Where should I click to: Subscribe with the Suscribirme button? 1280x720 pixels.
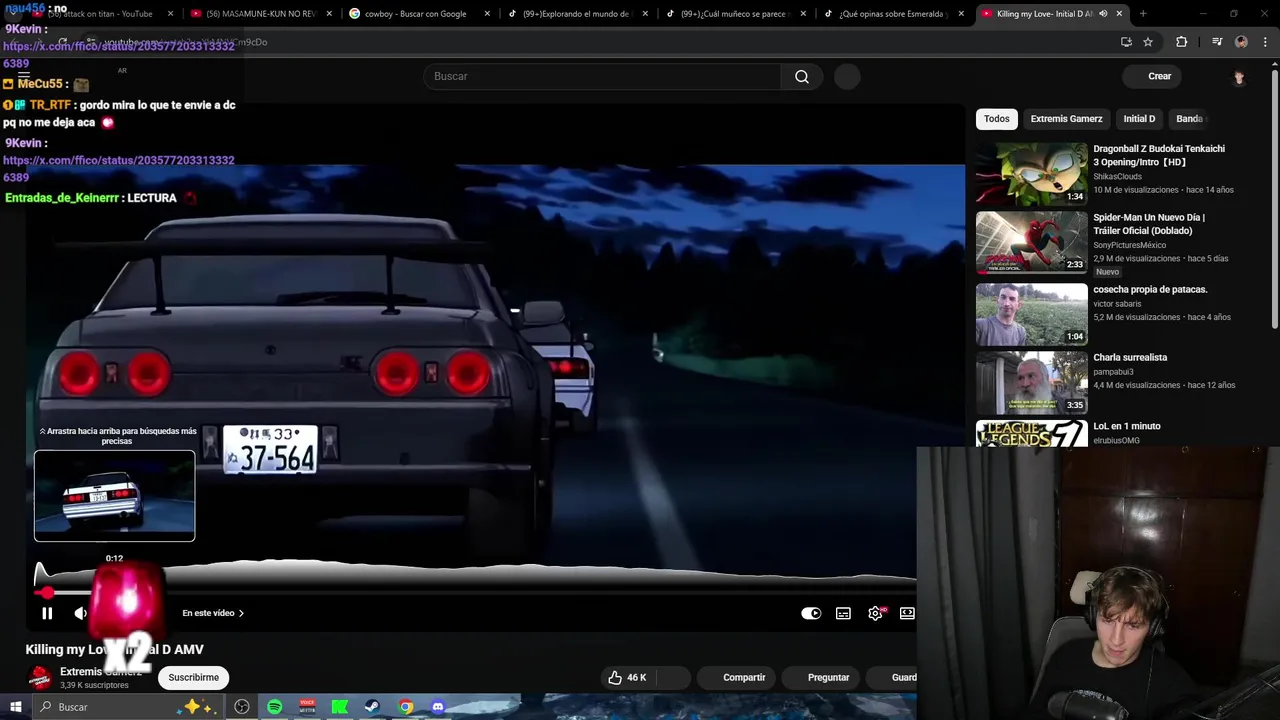[193, 677]
